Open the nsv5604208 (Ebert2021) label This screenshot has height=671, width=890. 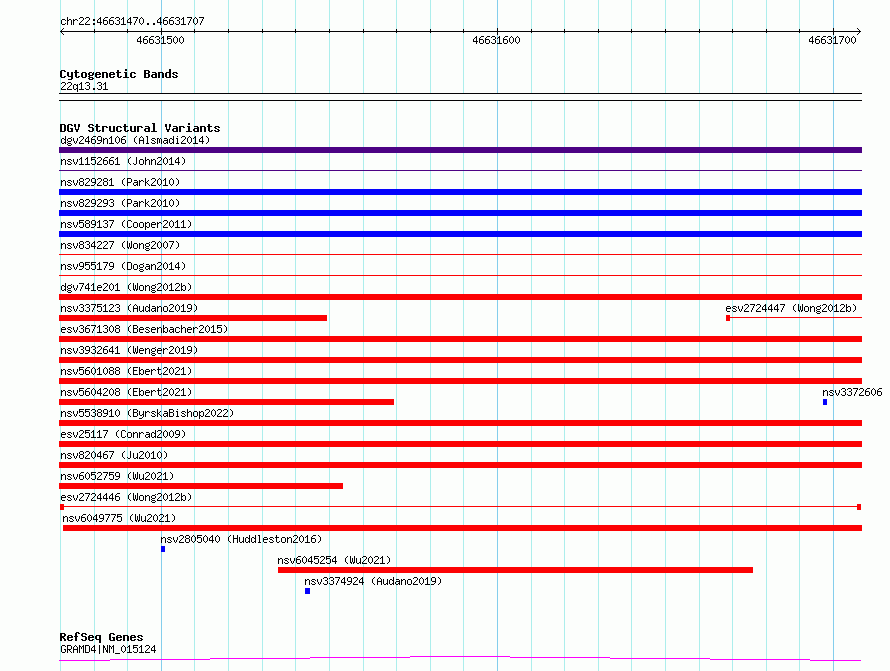pos(126,392)
